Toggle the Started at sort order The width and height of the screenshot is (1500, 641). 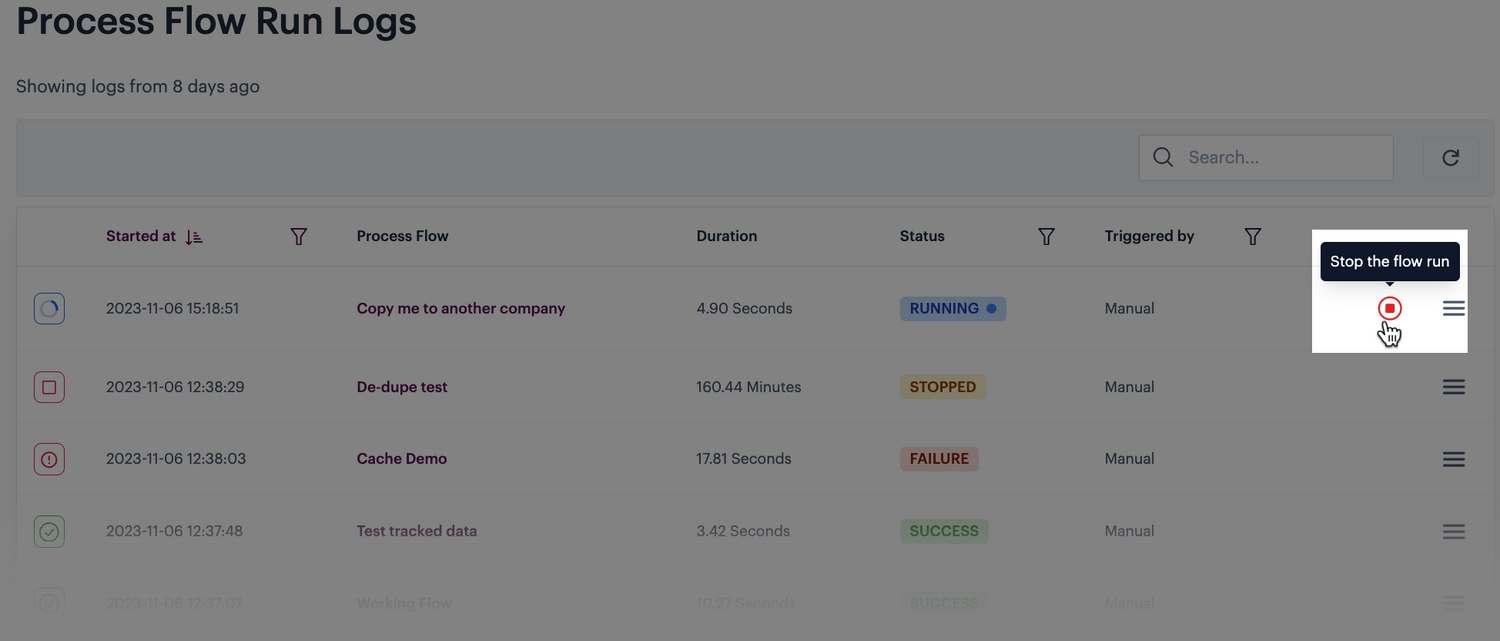point(193,236)
